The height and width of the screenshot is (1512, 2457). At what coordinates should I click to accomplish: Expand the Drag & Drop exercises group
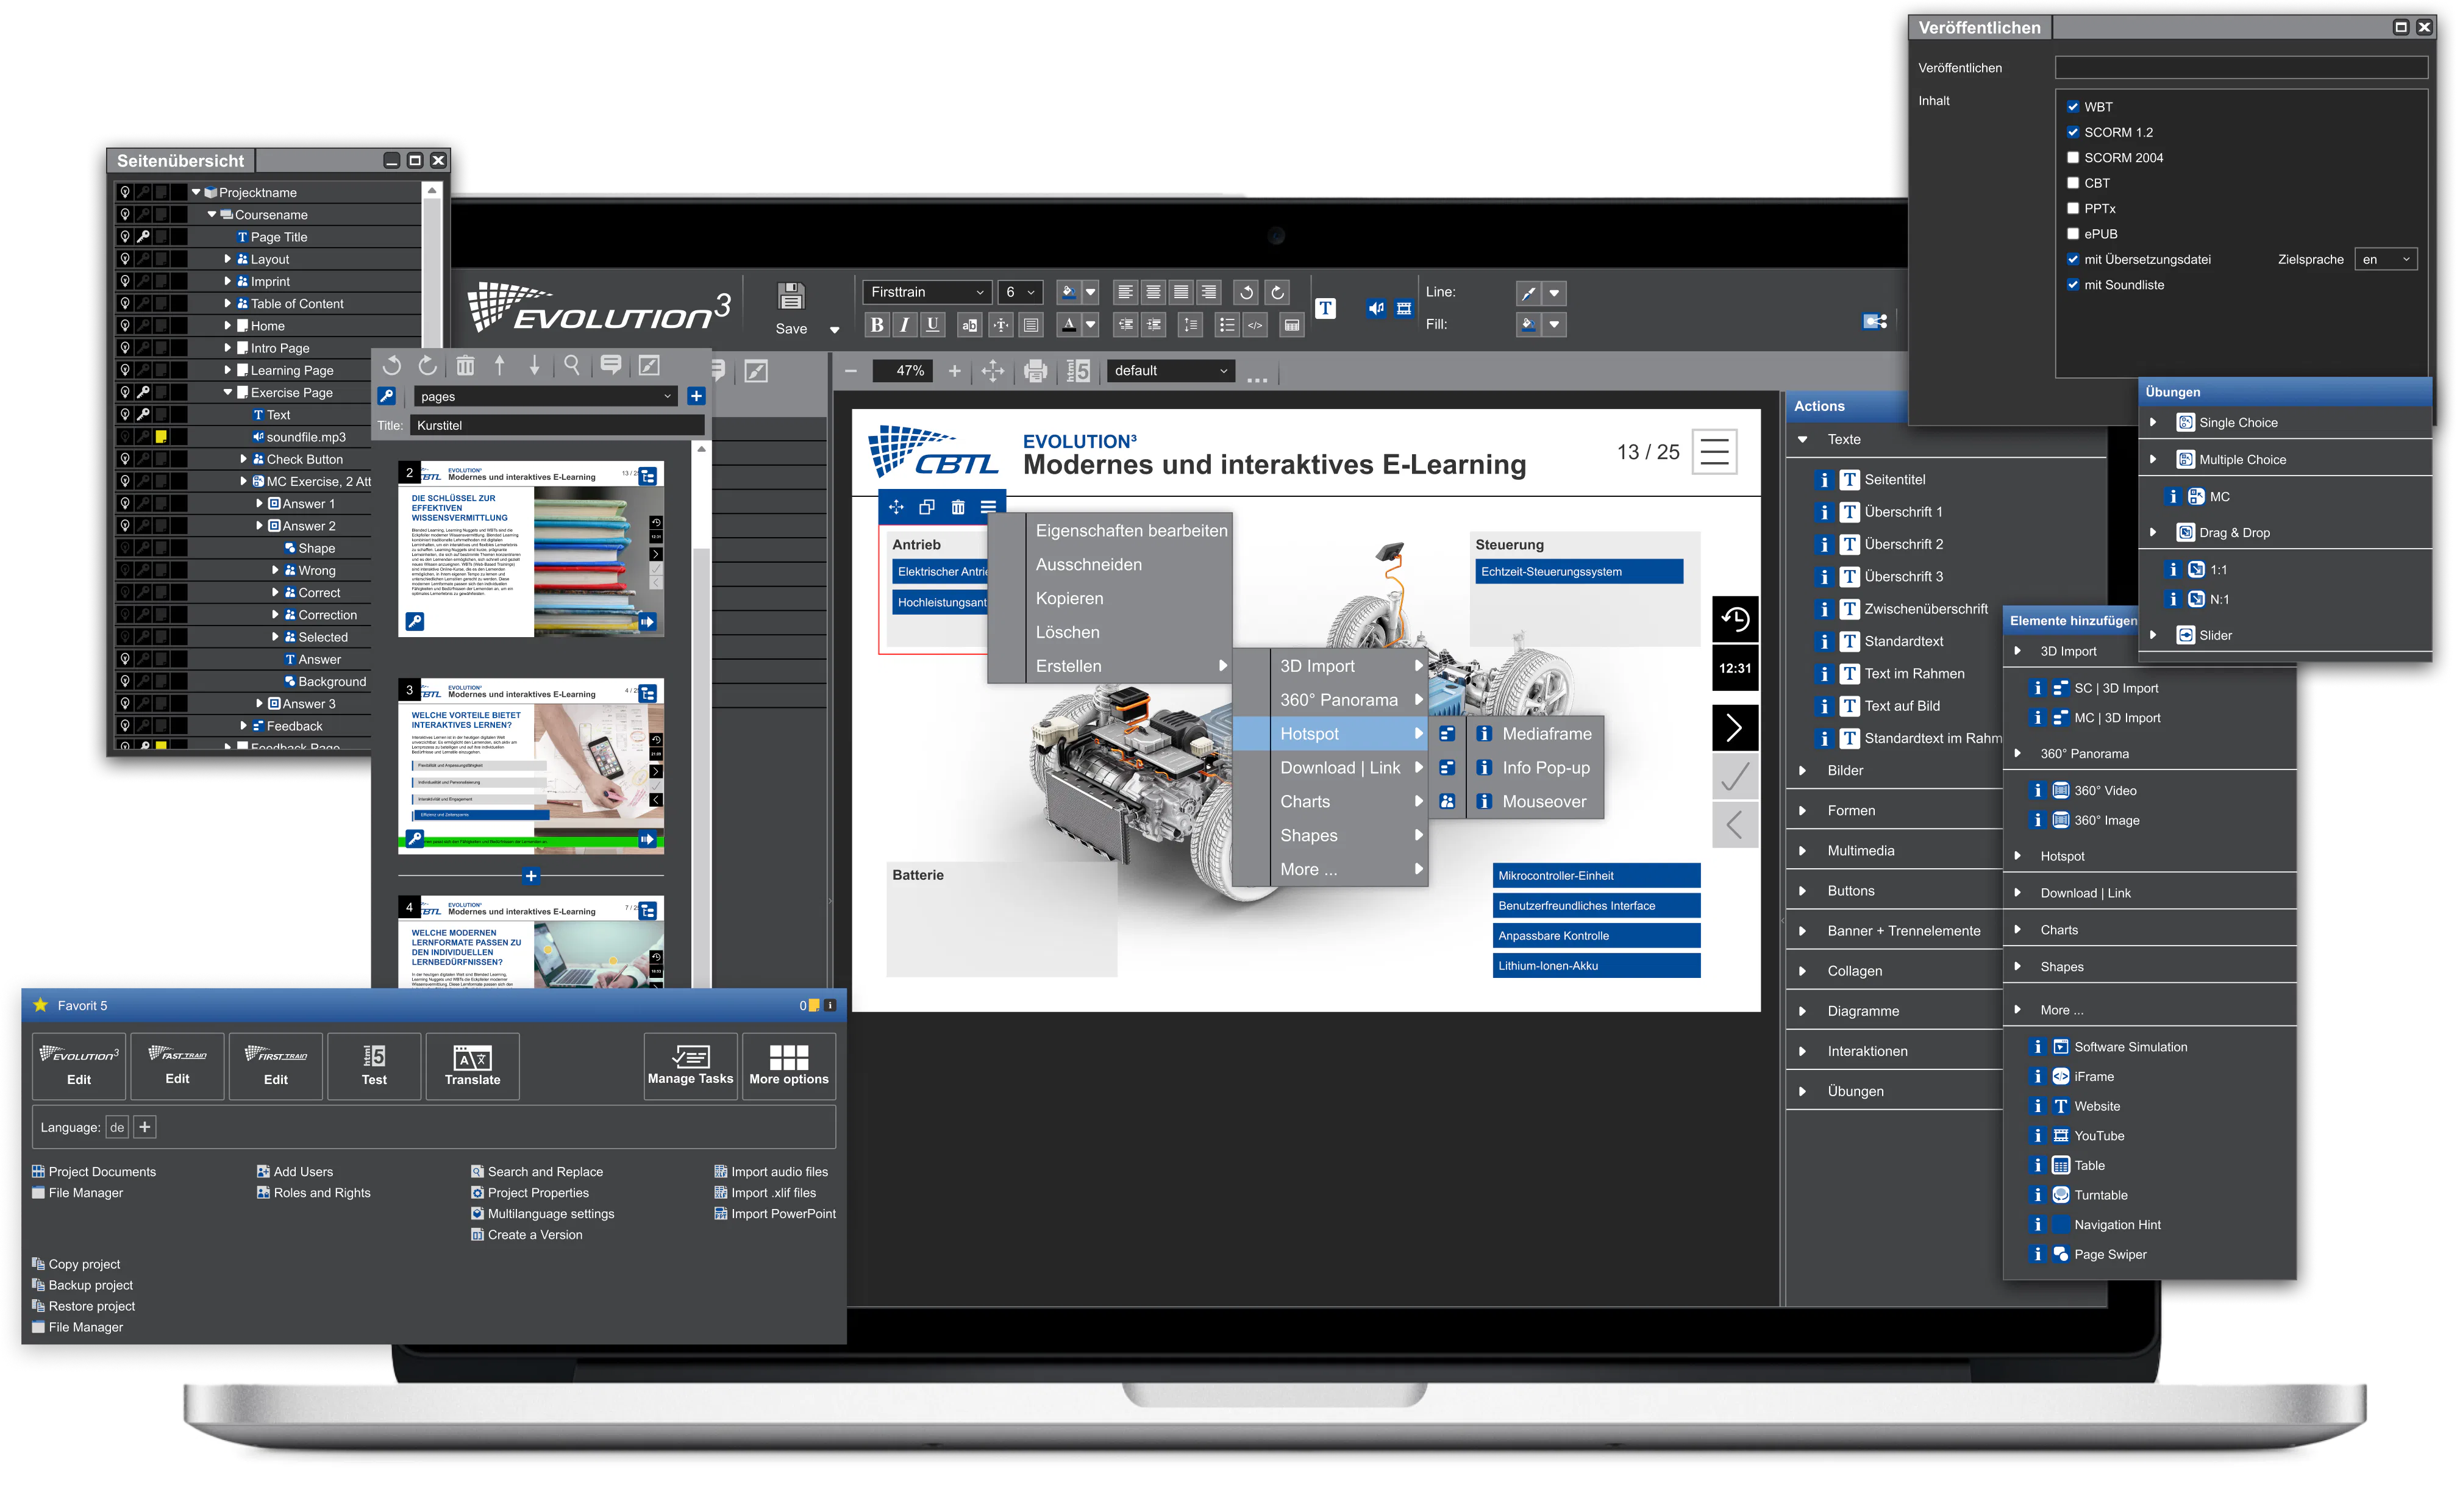2153,533
